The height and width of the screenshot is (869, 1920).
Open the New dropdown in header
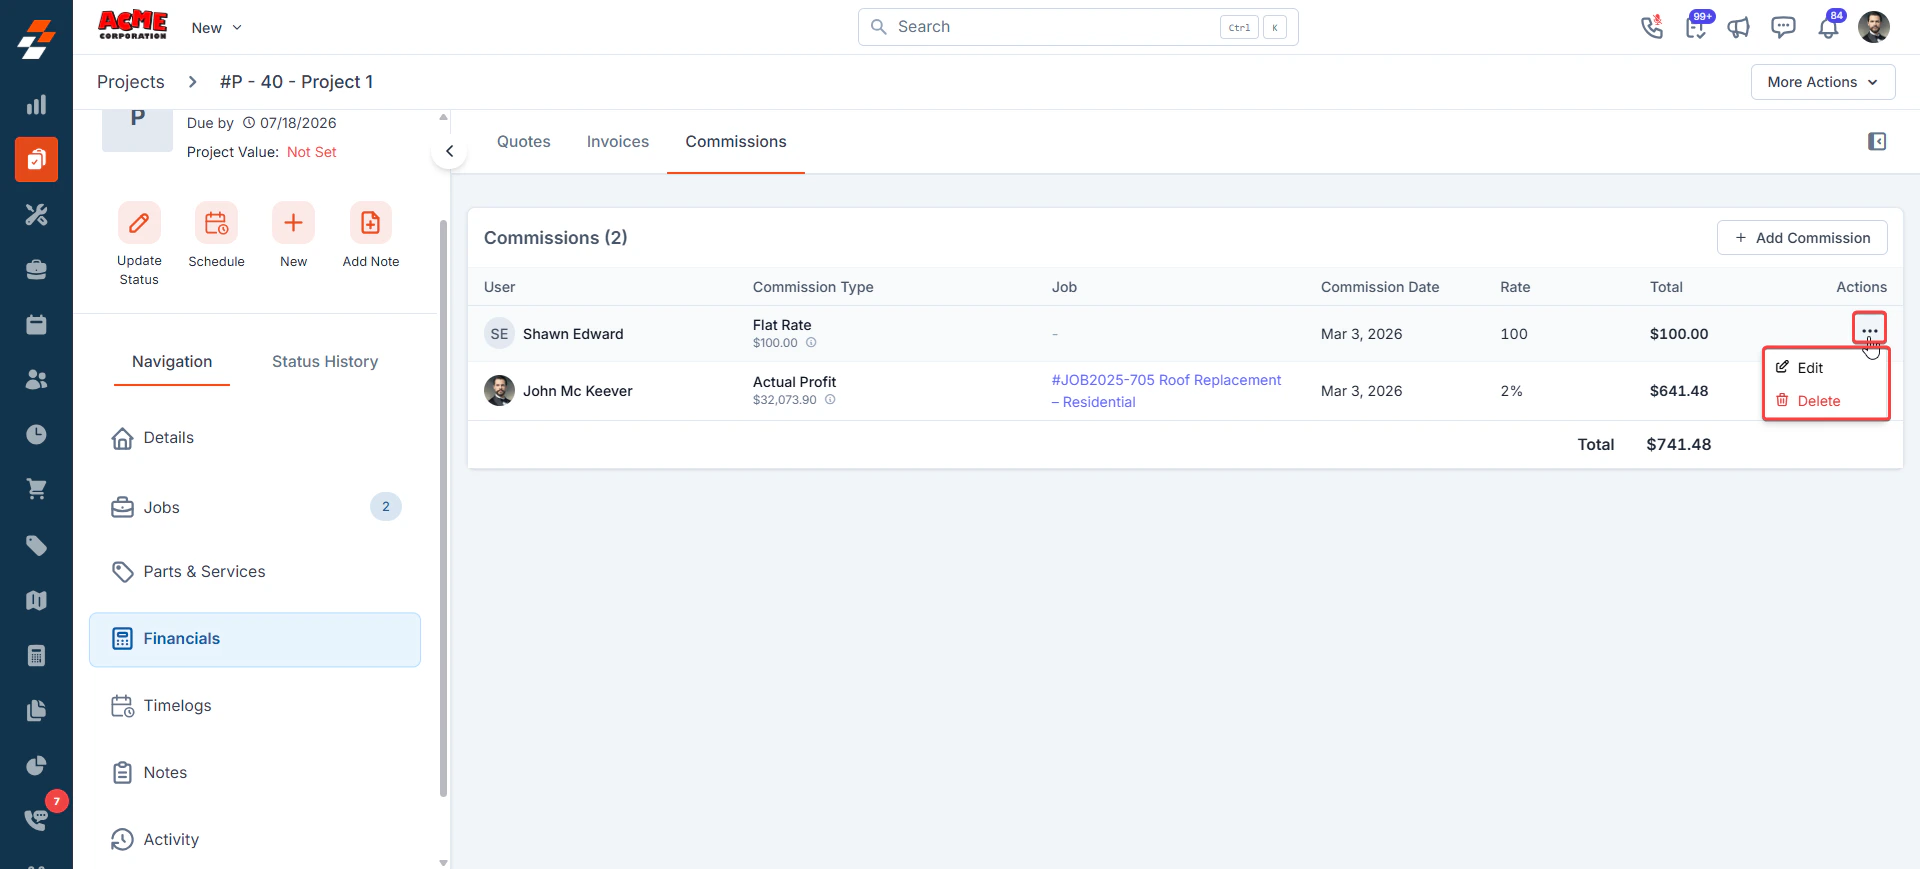[x=216, y=28]
